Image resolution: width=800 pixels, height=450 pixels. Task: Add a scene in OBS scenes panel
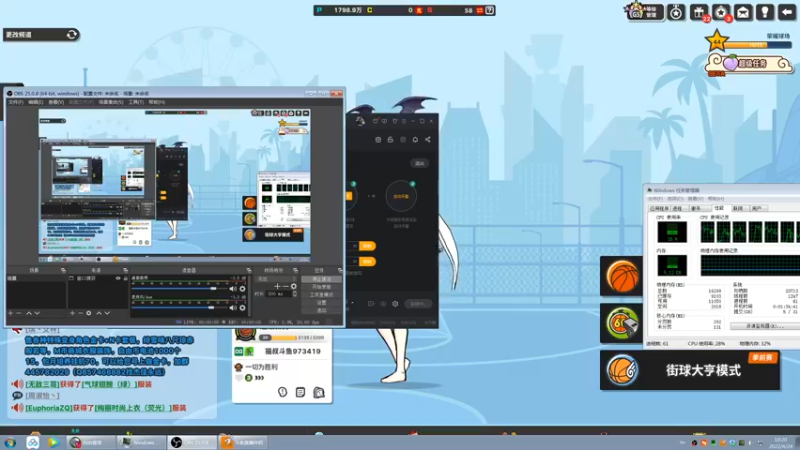coord(10,313)
